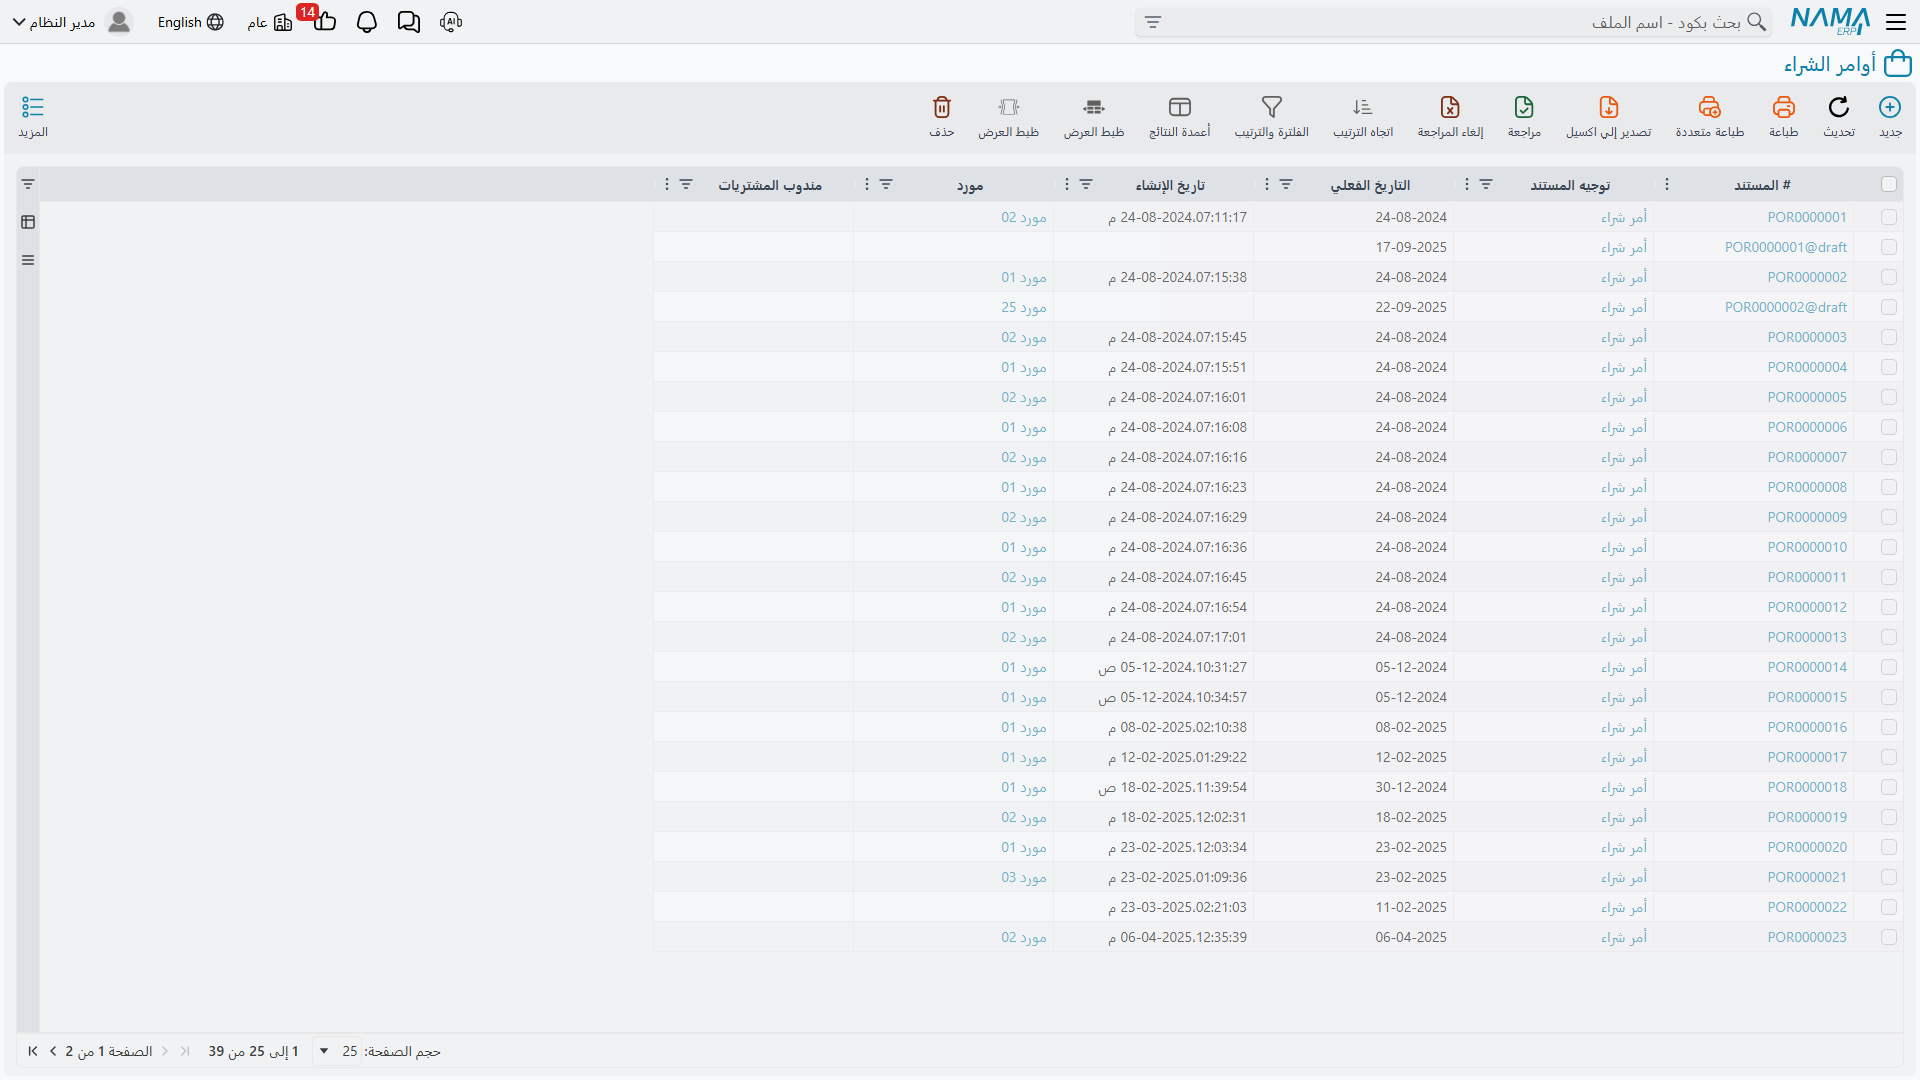Check the row POR0000001@draft
Image resolution: width=1920 pixels, height=1080 pixels.
pyautogui.click(x=1889, y=247)
